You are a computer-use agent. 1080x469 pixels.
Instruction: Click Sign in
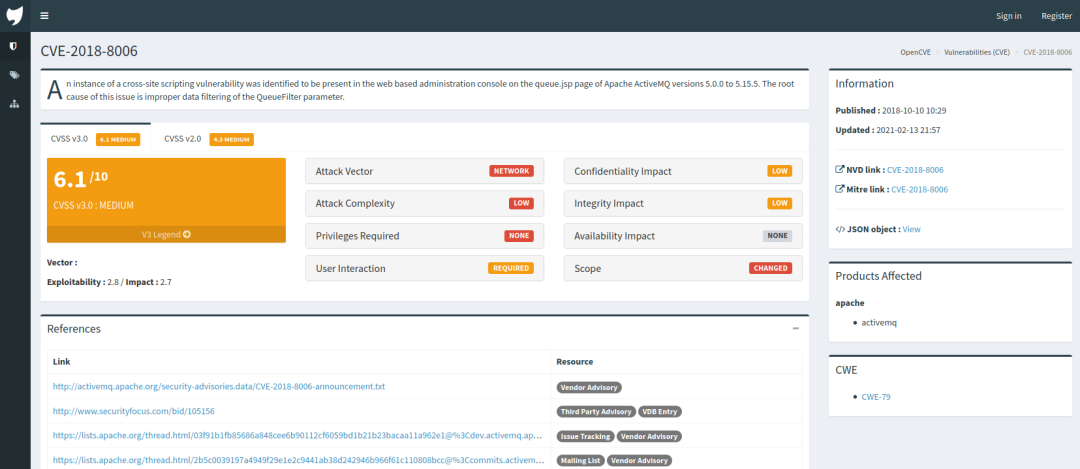pyautogui.click(x=1008, y=16)
